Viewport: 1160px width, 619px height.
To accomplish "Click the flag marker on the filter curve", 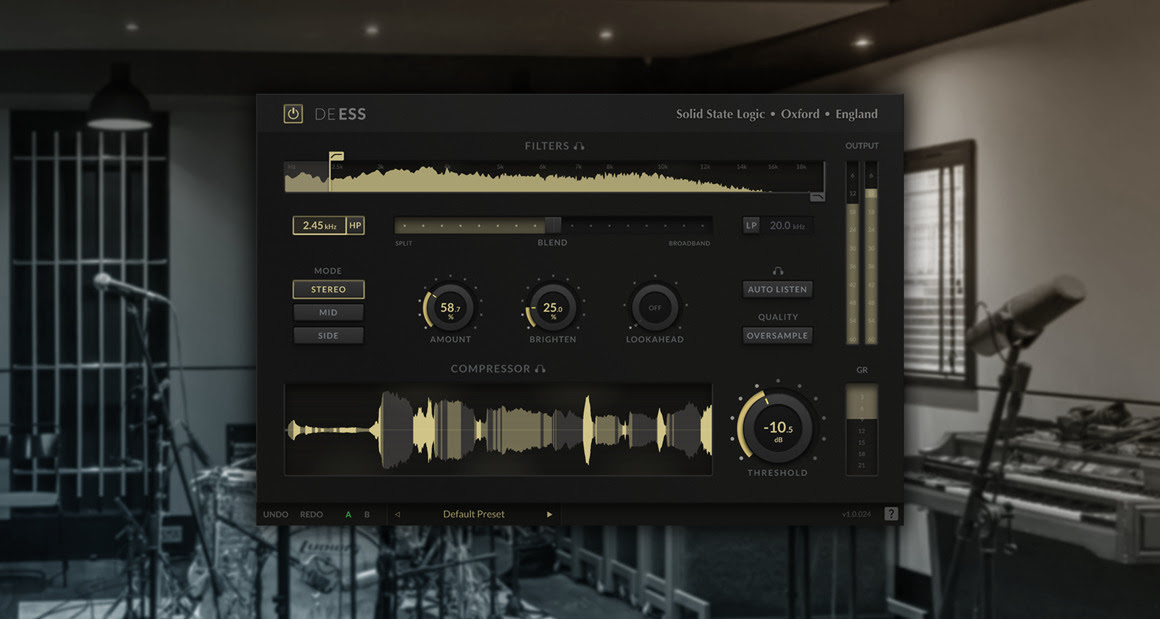I will coord(337,158).
